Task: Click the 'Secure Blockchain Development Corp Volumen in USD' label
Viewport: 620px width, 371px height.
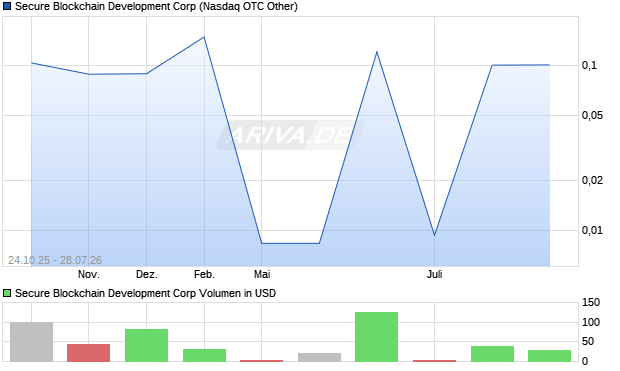Action: (145, 293)
